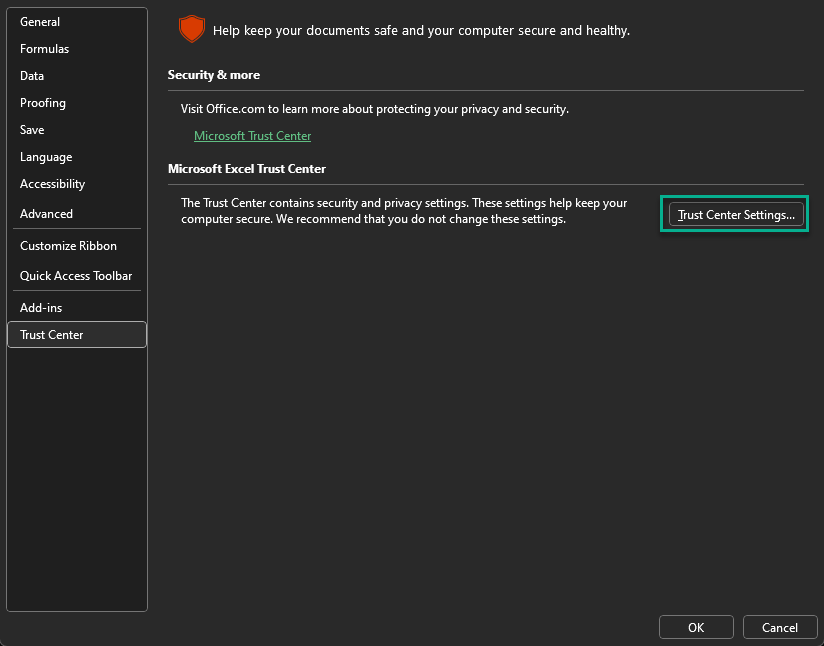Follow the Microsoft Trust Center hyperlink
The width and height of the screenshot is (824, 646).
(252, 136)
